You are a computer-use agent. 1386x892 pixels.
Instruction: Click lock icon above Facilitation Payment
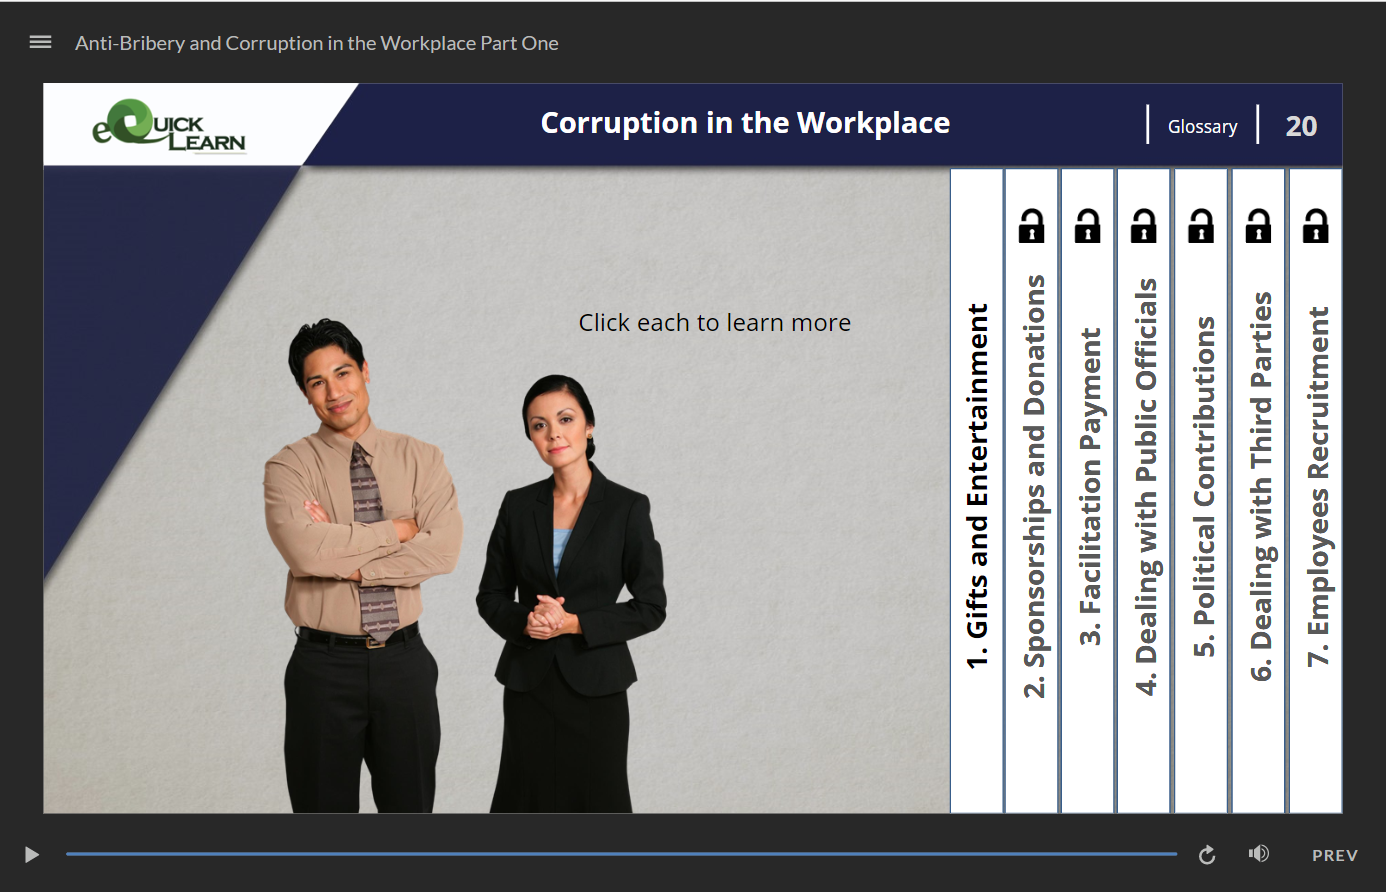pos(1087,227)
